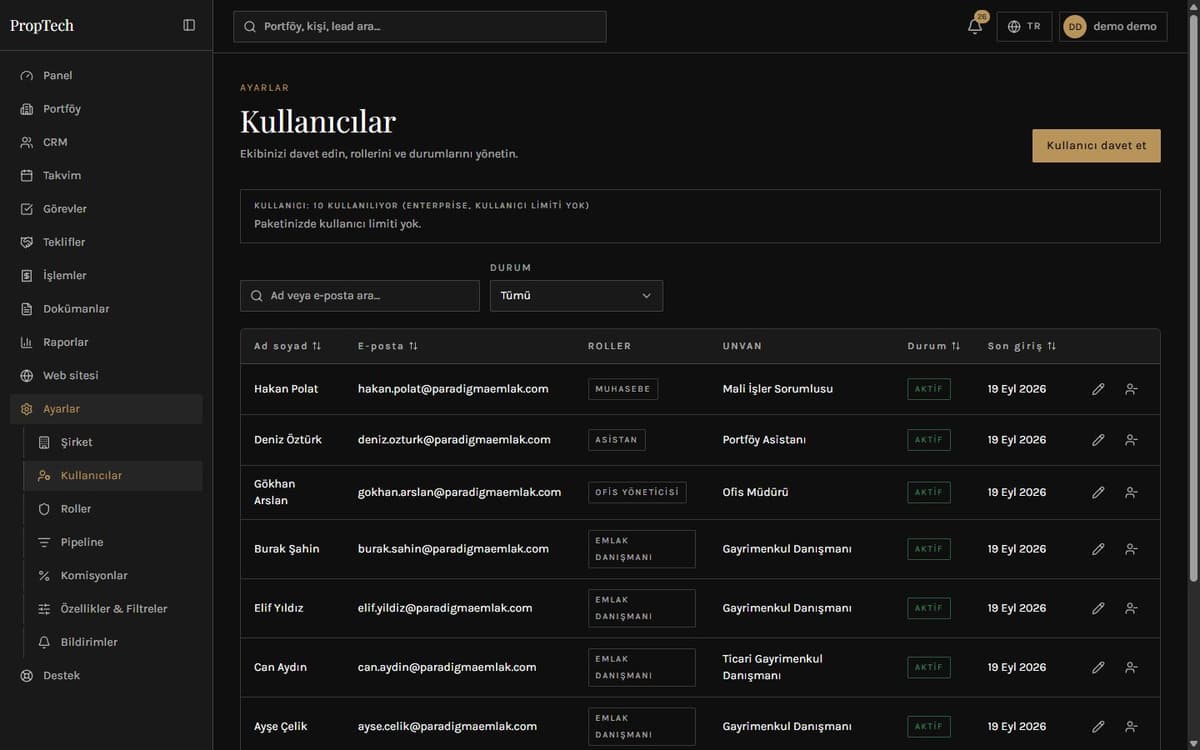This screenshot has height=750, width=1200.
Task: Open Takvim in the sidebar
Action: click(106, 176)
